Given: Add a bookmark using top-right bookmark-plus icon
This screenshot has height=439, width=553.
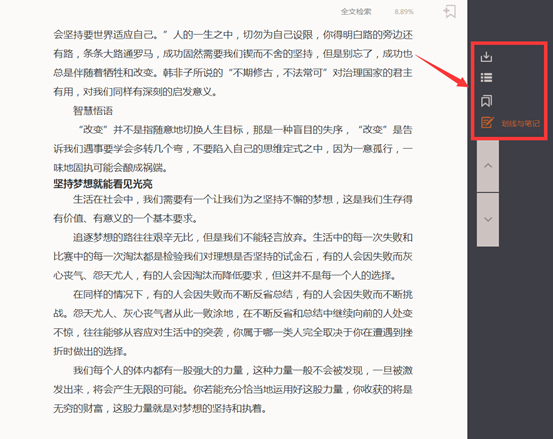Looking at the screenshot, I should (450, 11).
